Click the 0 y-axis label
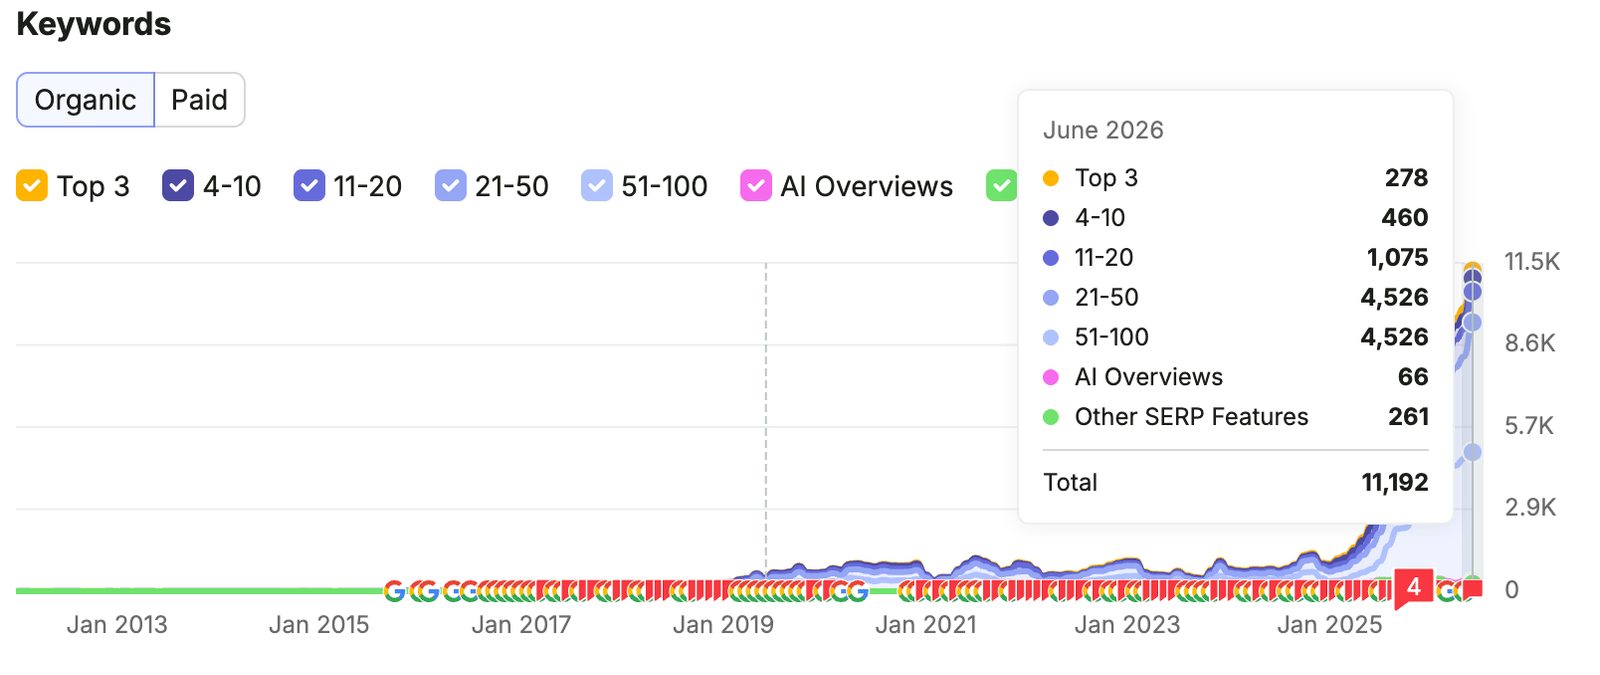 (1512, 590)
